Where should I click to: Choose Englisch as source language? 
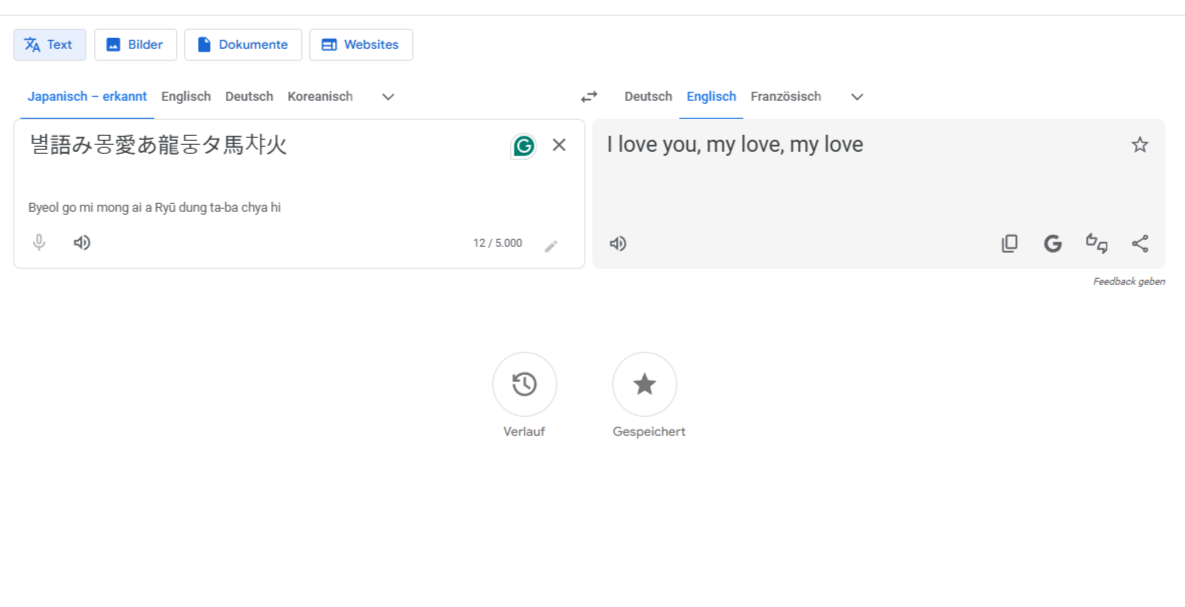point(186,97)
